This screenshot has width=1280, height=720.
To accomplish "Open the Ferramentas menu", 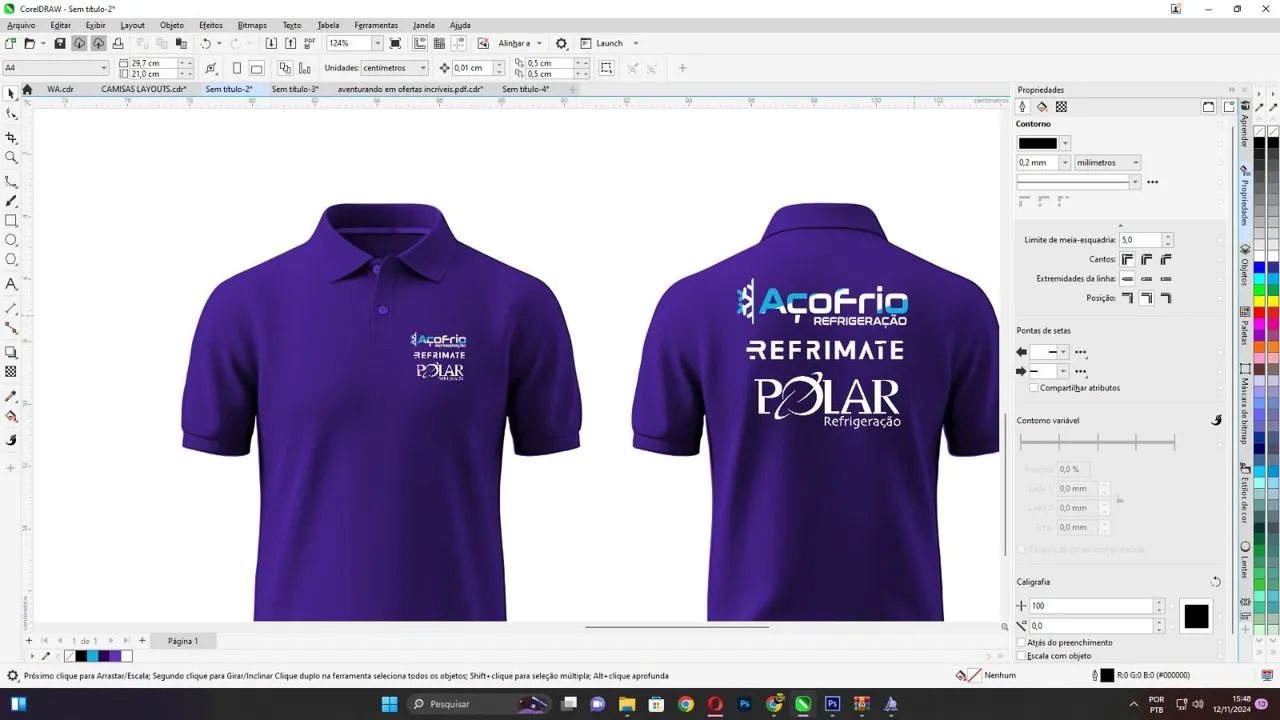I will (376, 25).
